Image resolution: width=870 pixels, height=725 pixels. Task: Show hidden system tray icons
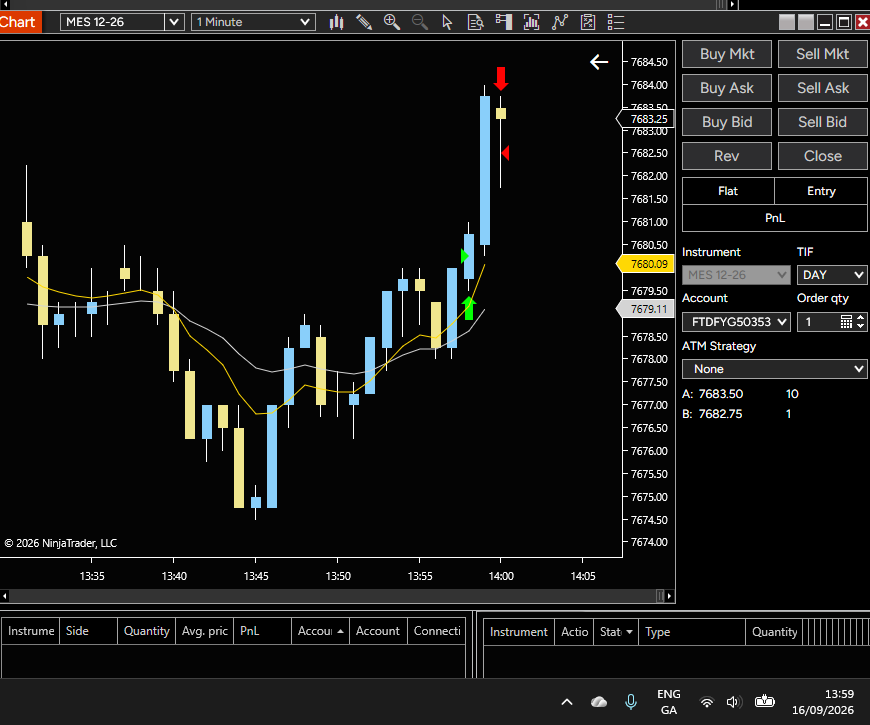(x=566, y=702)
